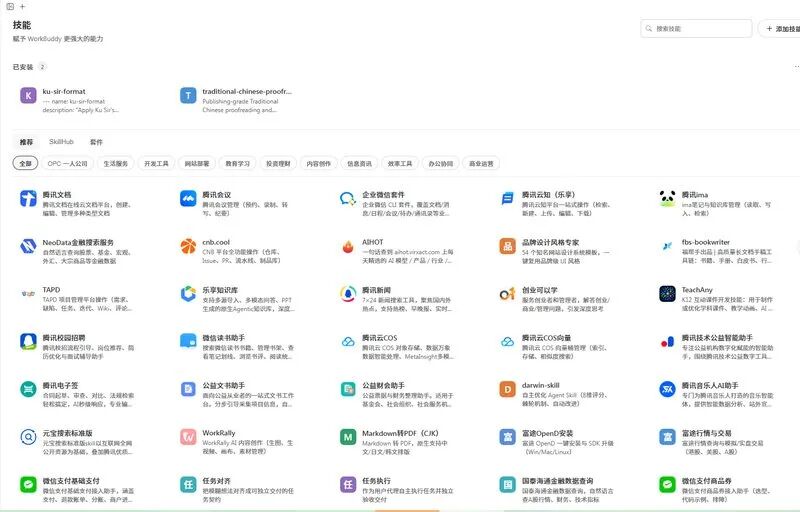This screenshot has height=512, width=800.
Task: Click the 任务对齐 teal icon
Action: click(188, 484)
